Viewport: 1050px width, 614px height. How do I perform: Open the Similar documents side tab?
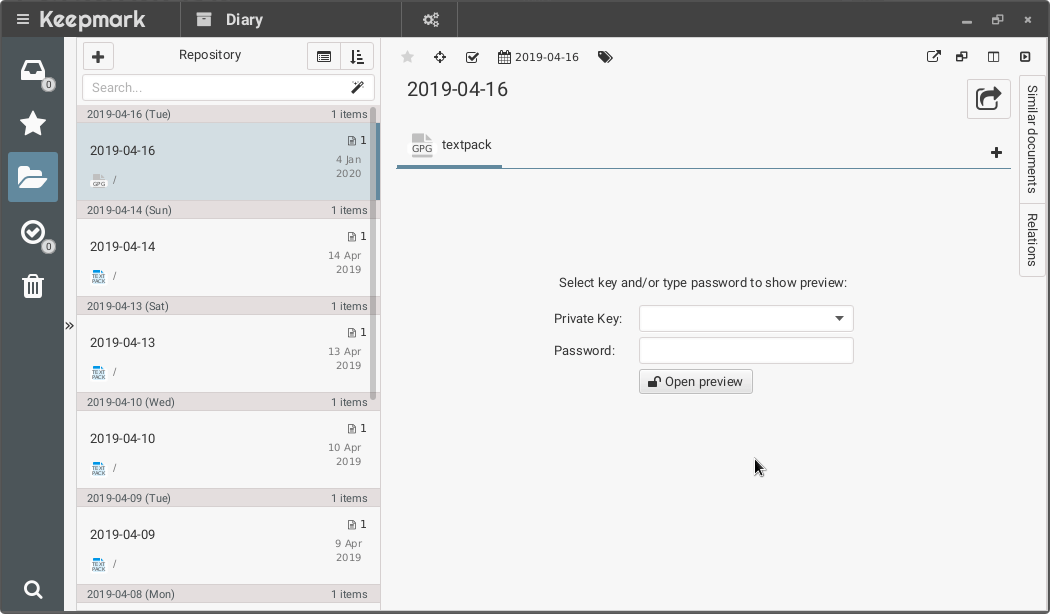pyautogui.click(x=1032, y=139)
